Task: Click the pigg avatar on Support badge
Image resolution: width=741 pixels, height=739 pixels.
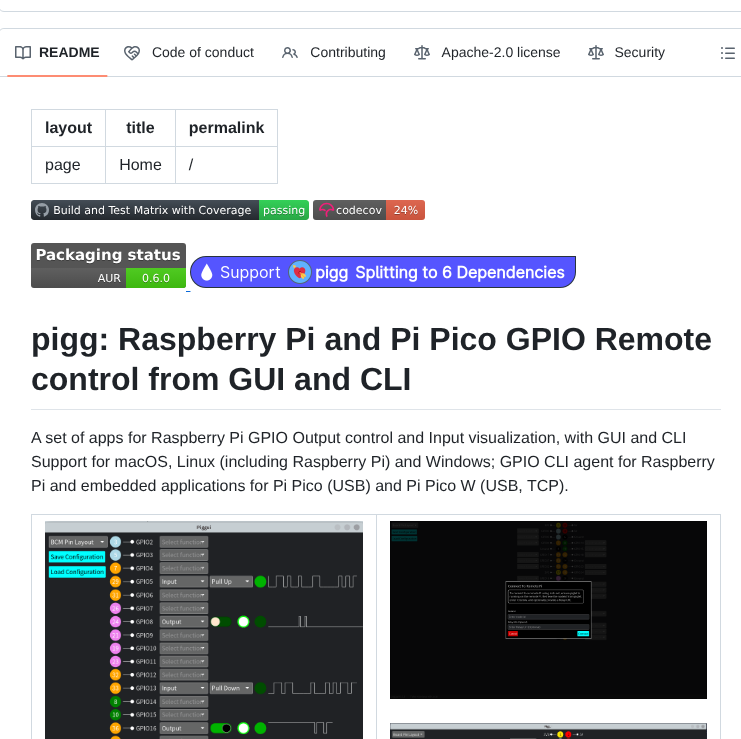Action: coord(300,272)
